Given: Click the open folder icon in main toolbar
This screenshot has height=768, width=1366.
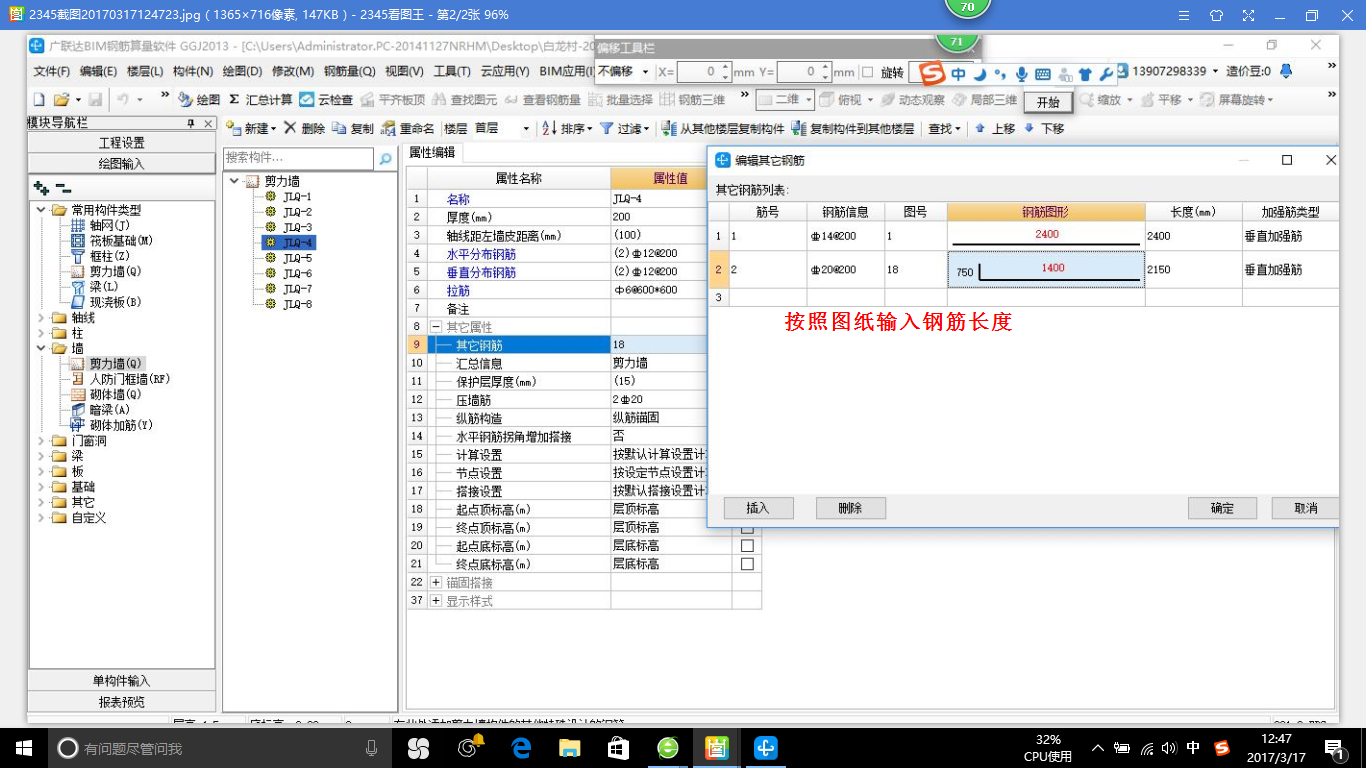Looking at the screenshot, I should (x=61, y=99).
